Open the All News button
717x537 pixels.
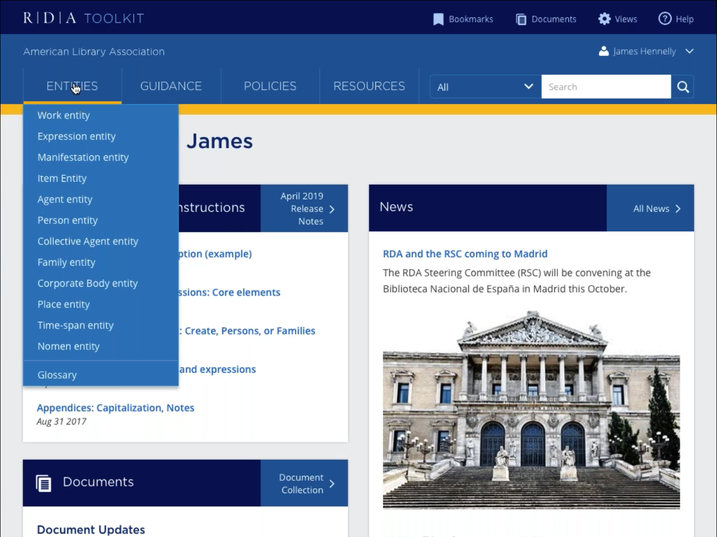coord(650,209)
